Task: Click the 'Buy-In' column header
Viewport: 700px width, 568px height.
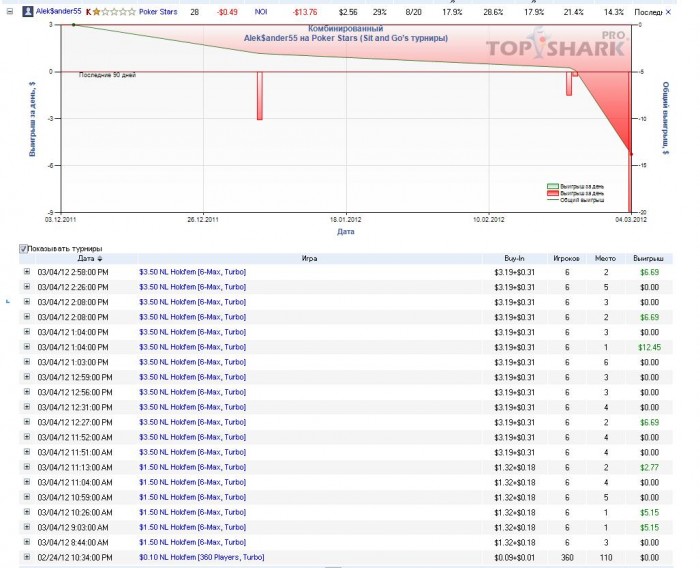Action: coord(514,259)
